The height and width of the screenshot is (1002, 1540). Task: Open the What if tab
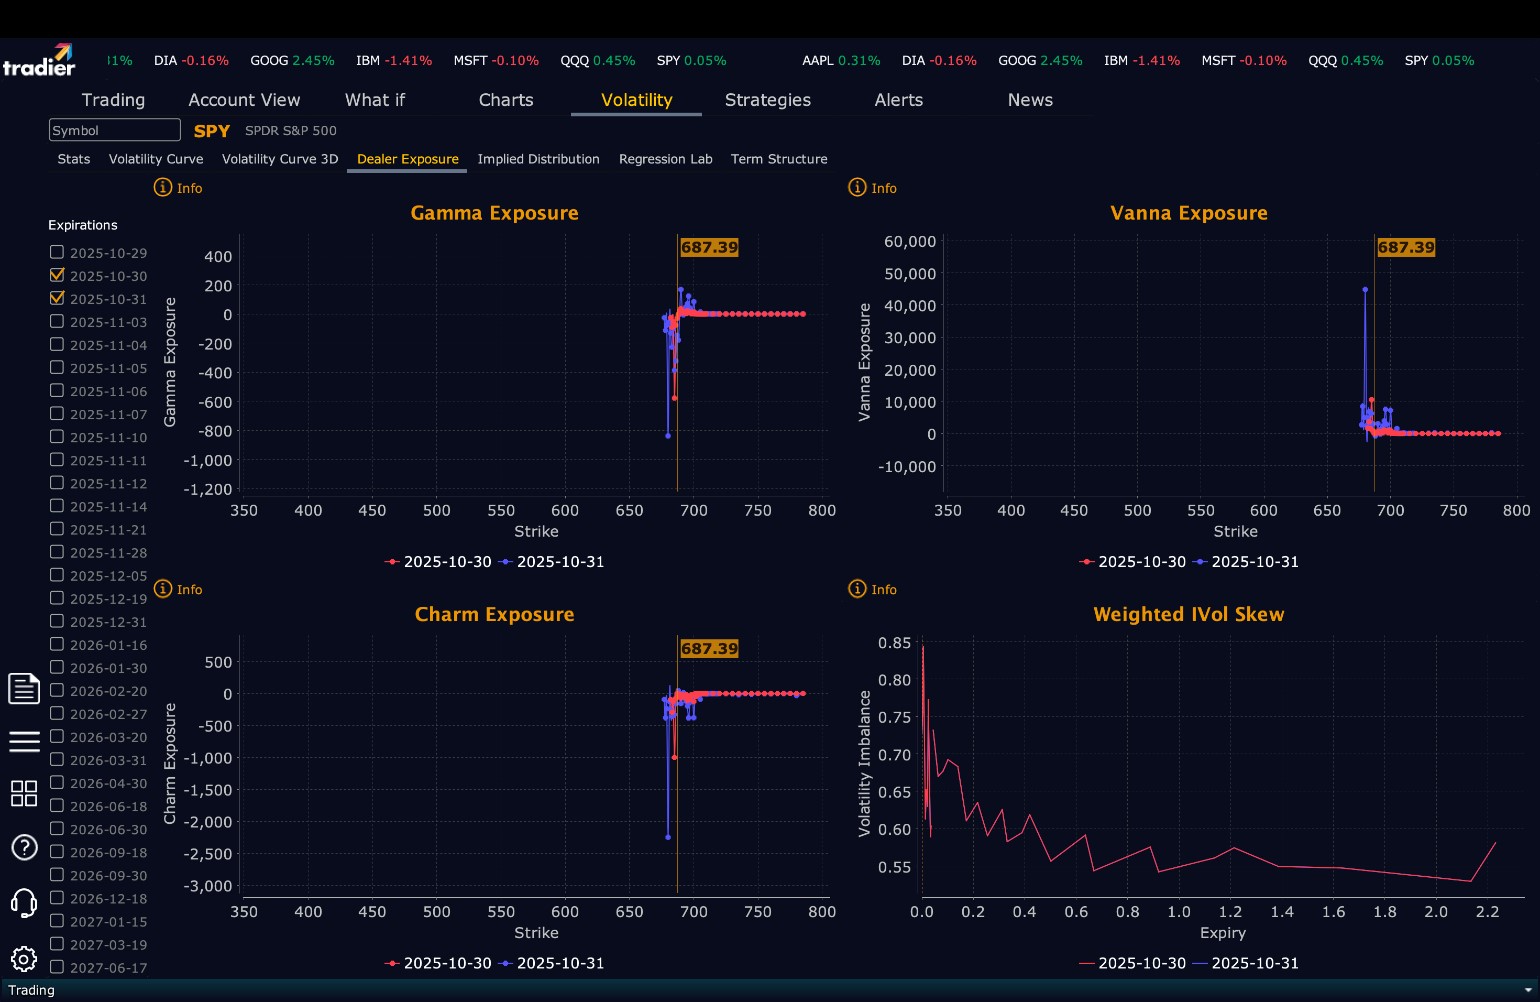tap(375, 100)
